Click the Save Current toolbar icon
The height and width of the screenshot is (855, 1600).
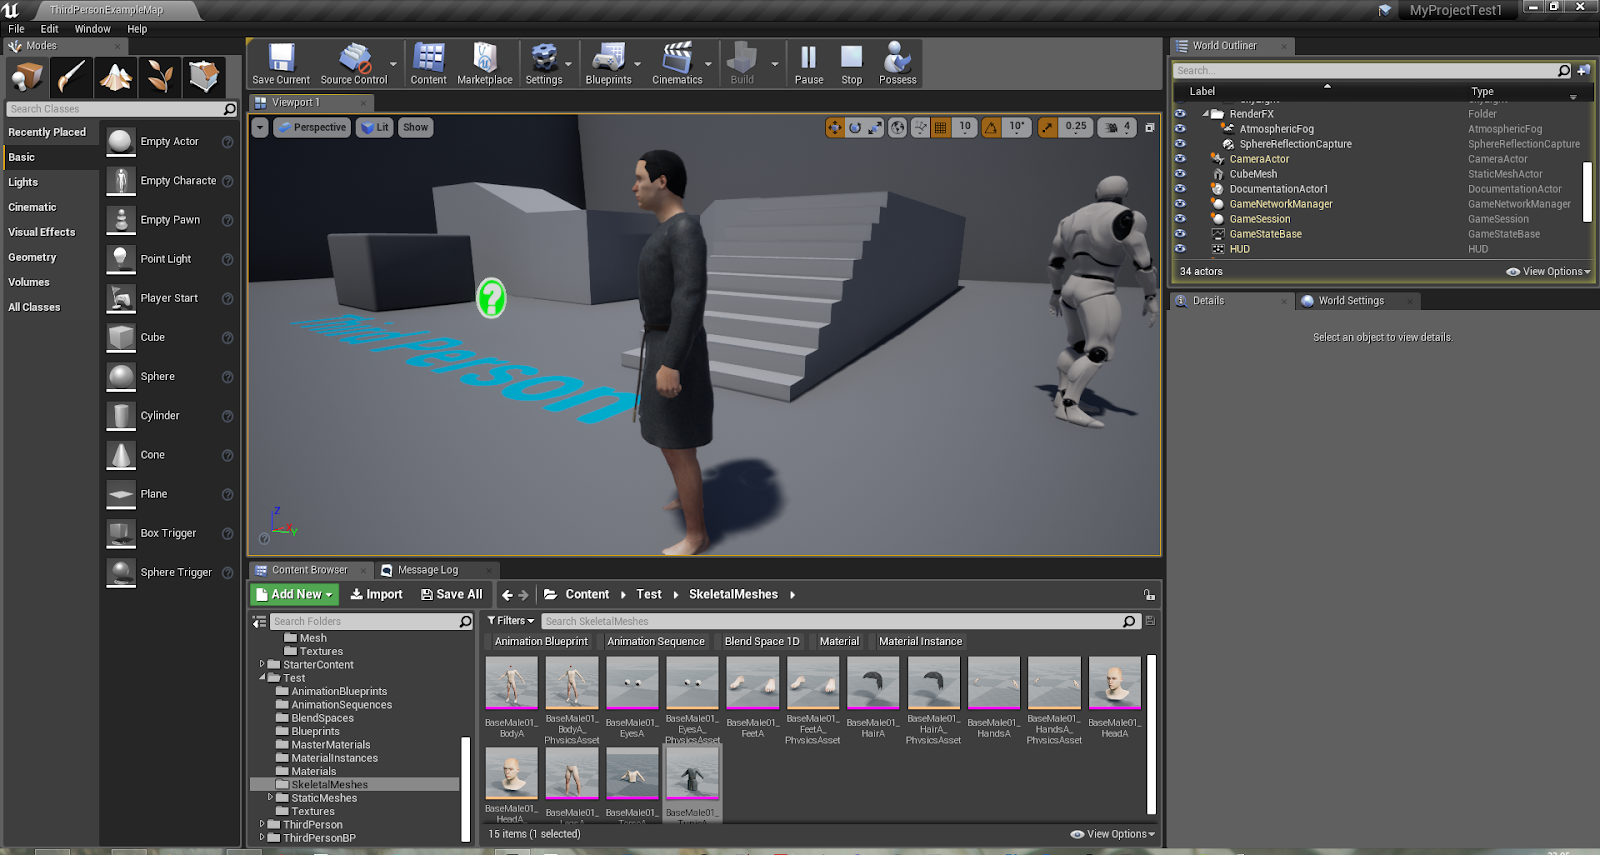[281, 64]
